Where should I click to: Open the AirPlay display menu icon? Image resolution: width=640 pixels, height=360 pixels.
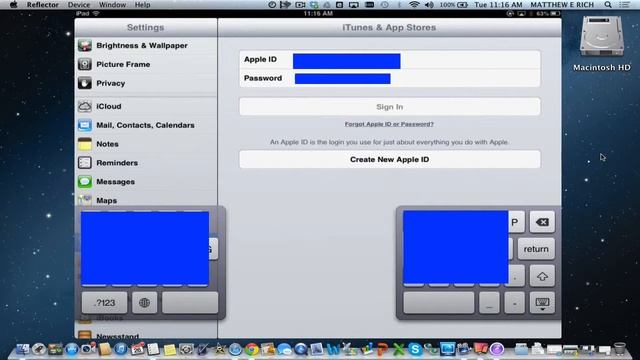pos(354,4)
